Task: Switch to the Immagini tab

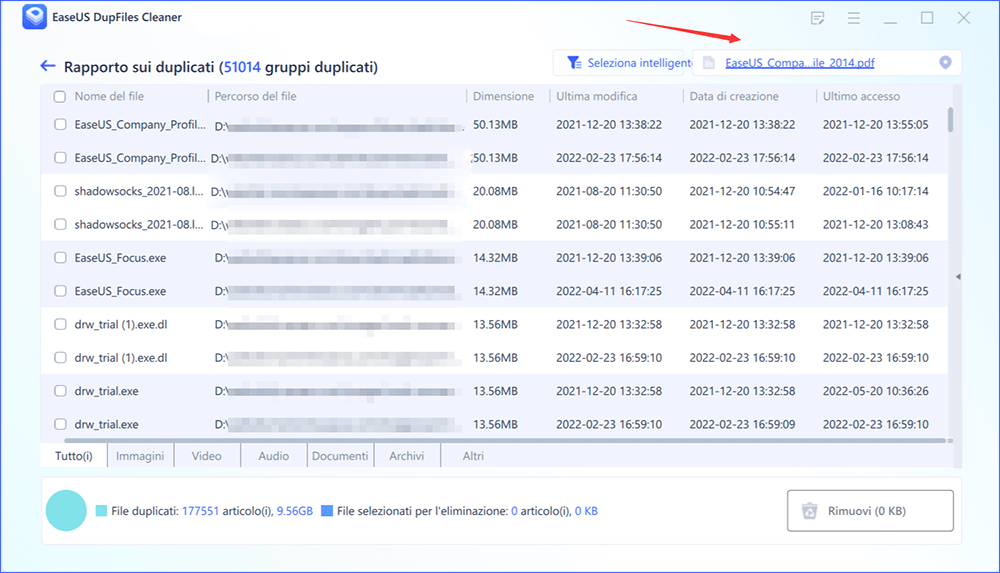Action: click(x=140, y=456)
